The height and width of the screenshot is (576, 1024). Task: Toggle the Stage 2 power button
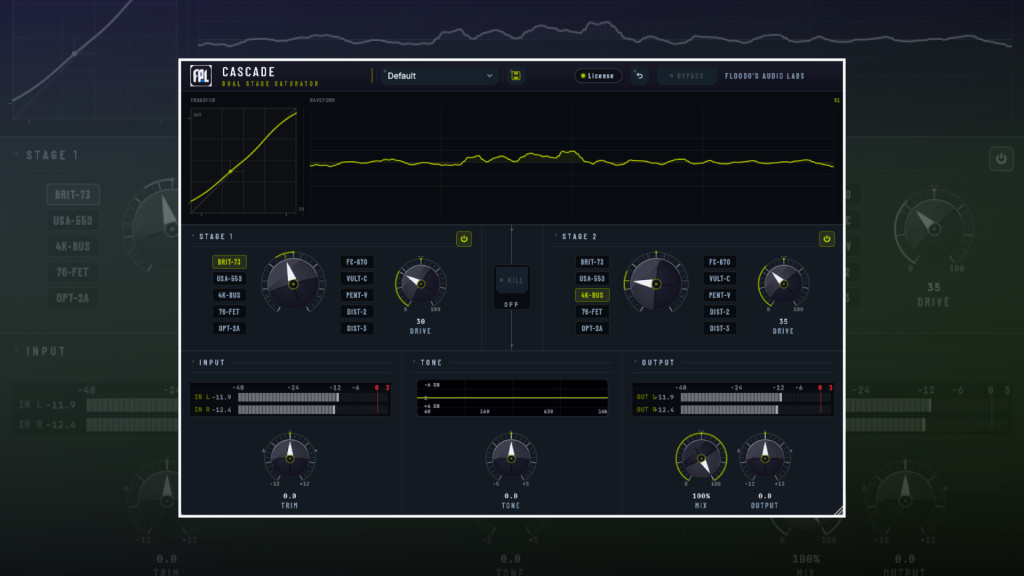coord(827,239)
